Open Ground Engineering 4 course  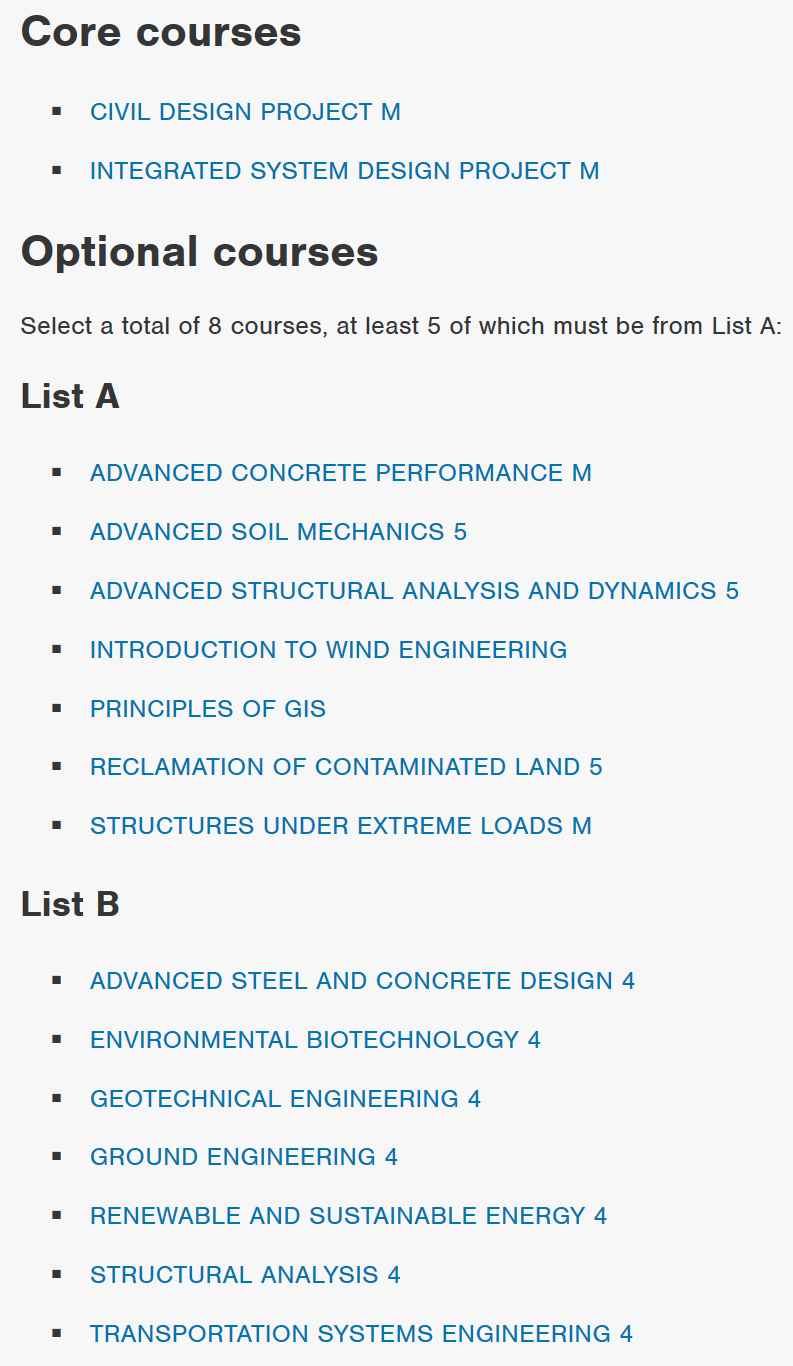(244, 1157)
